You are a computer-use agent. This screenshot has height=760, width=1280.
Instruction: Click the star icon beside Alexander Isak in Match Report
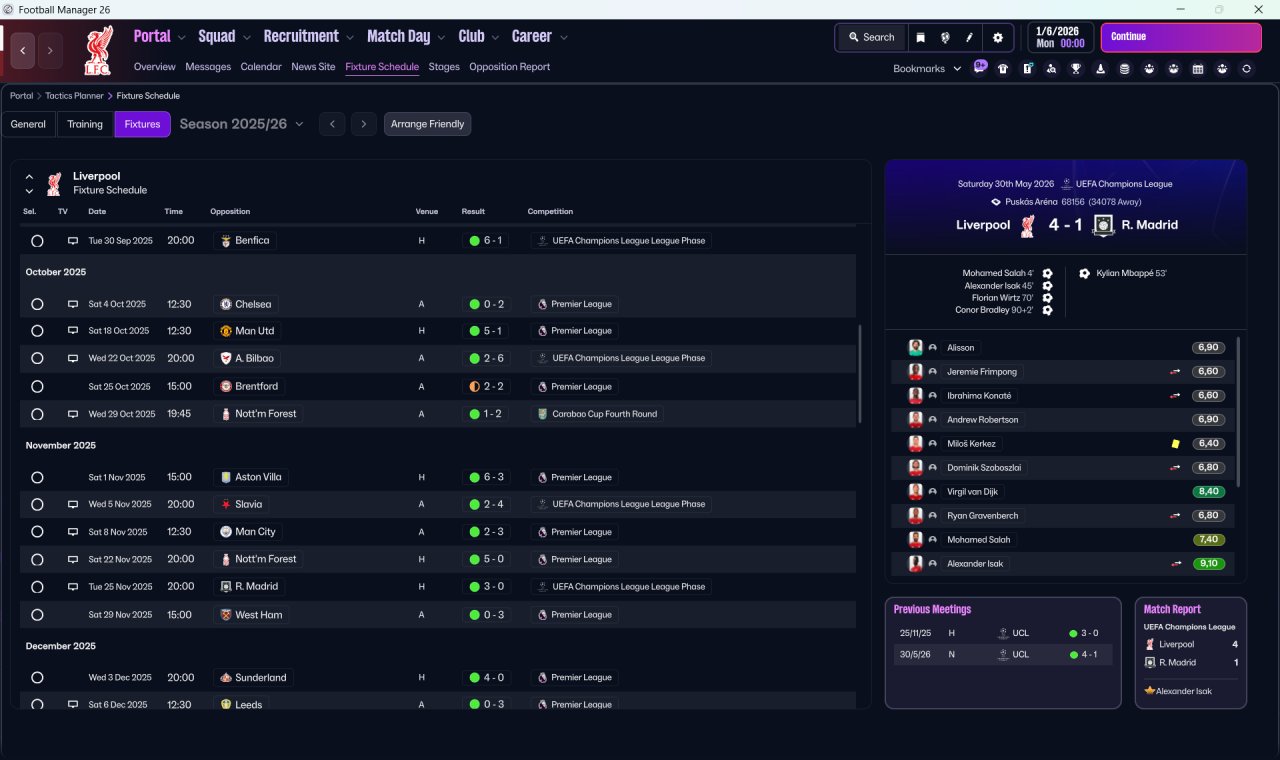1150,691
